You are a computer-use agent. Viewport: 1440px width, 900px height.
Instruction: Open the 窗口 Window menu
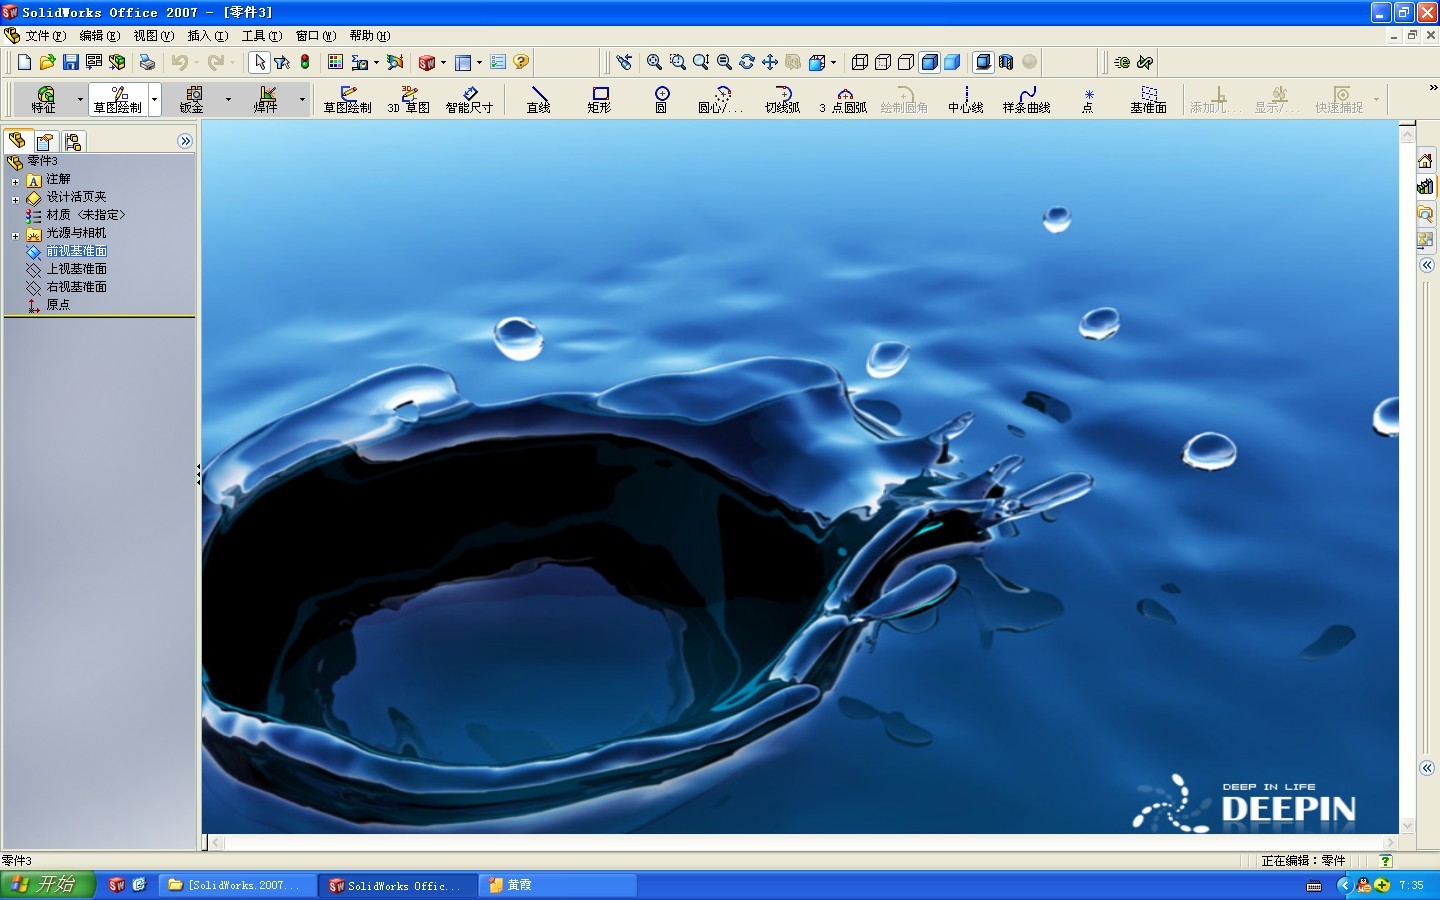point(315,35)
